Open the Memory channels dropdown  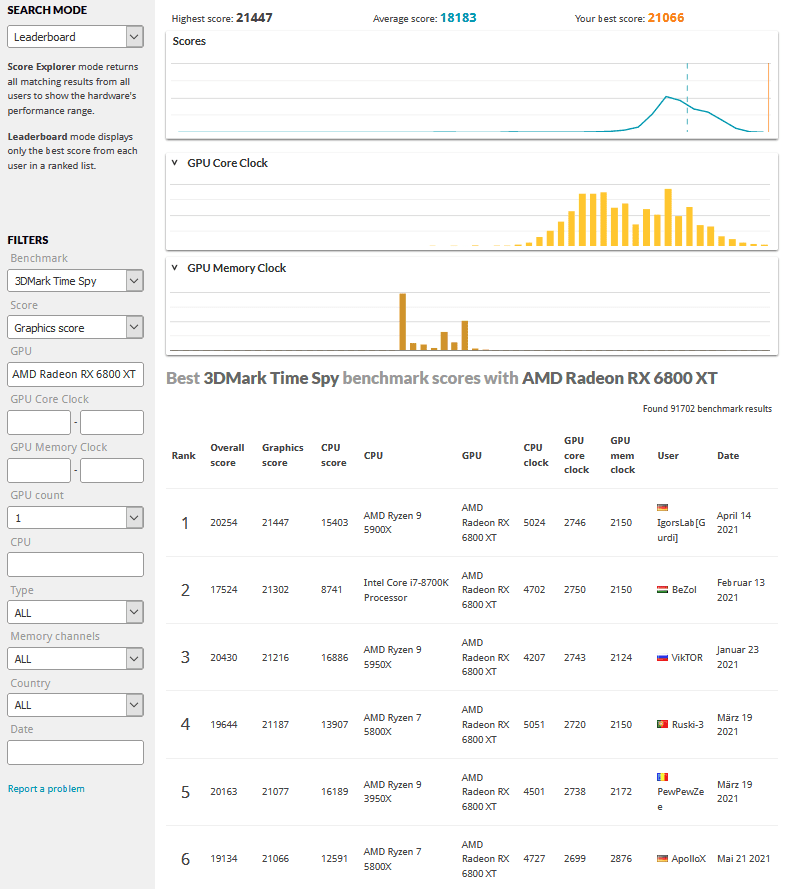tap(75, 659)
